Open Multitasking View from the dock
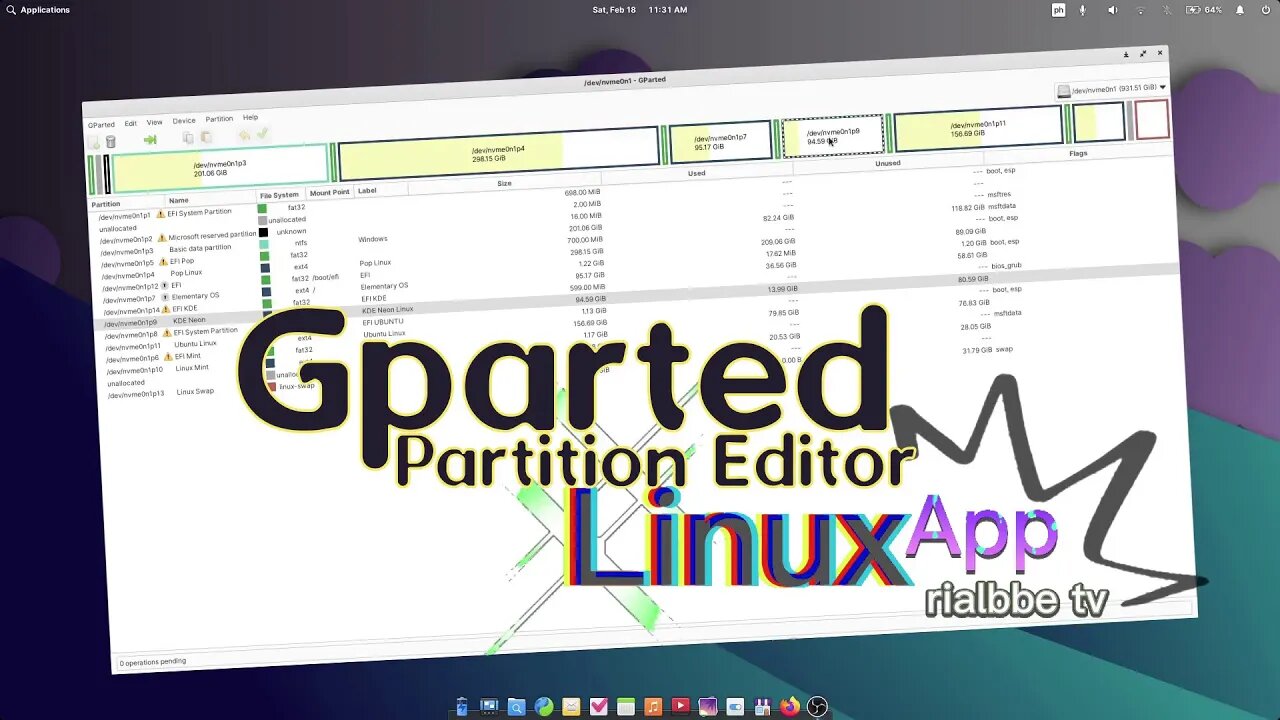 click(489, 707)
